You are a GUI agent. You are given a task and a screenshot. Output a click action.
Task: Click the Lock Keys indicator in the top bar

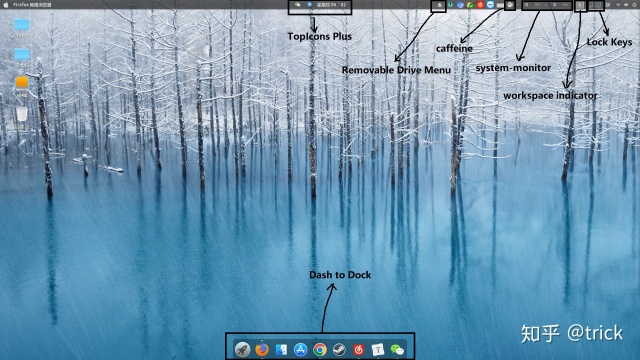click(x=596, y=5)
